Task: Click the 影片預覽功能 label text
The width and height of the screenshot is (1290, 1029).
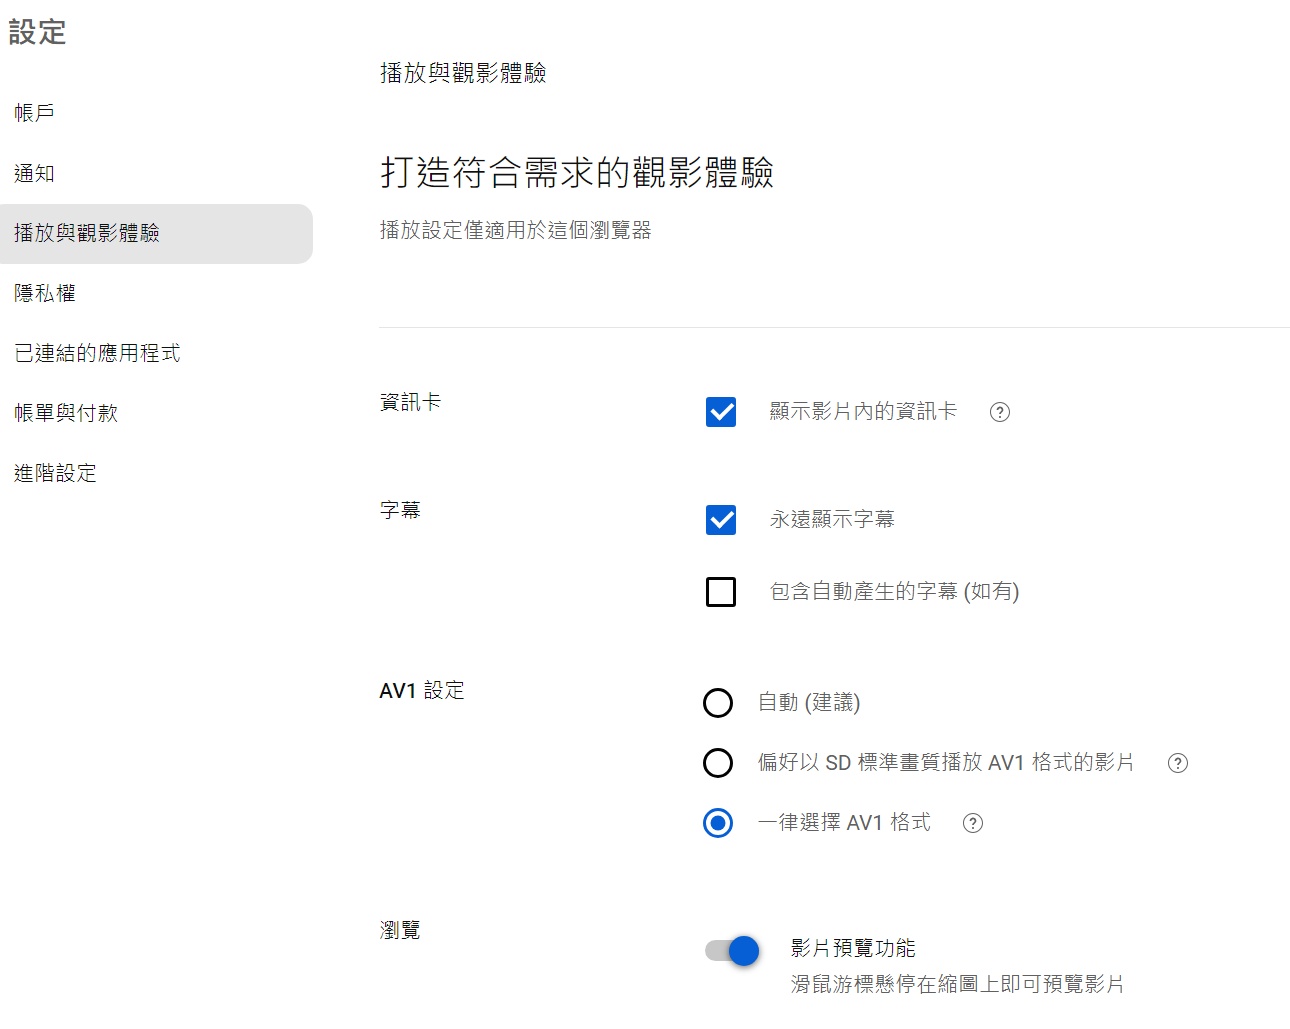Action: pos(853,948)
